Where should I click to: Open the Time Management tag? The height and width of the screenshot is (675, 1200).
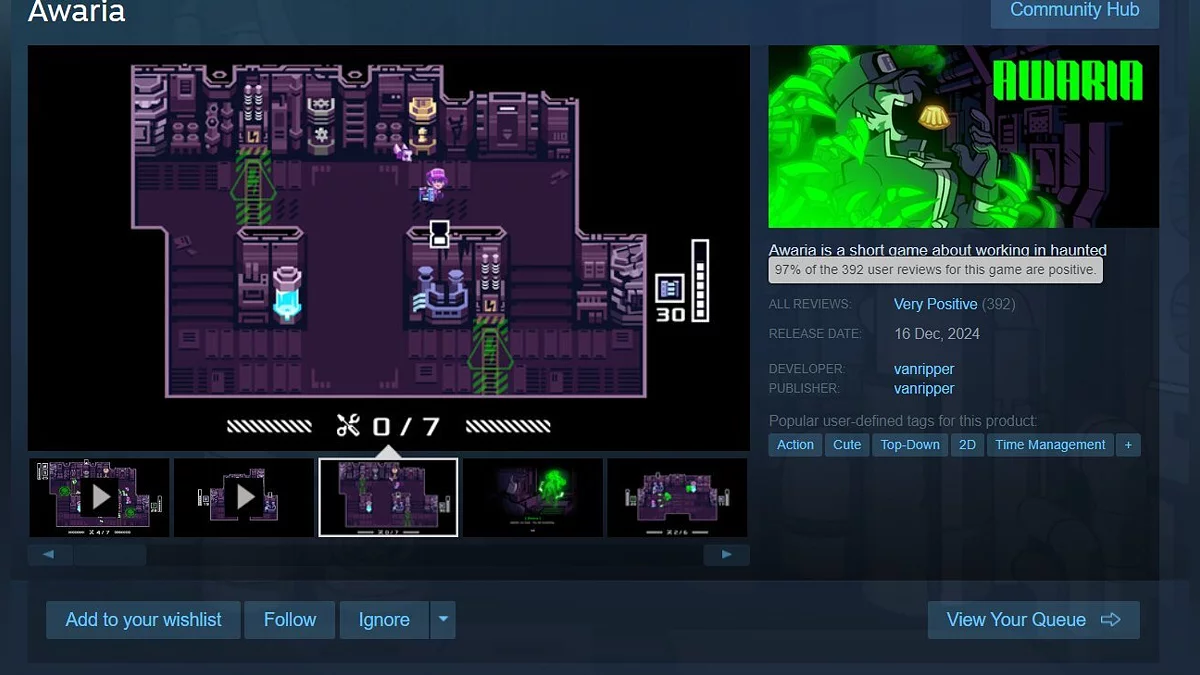(1050, 445)
